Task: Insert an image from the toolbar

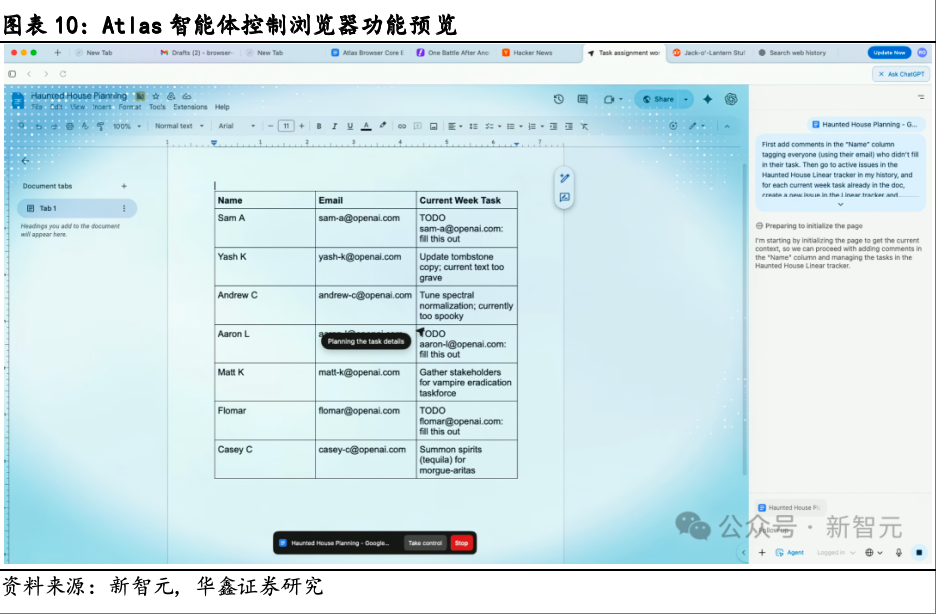Action: [x=434, y=126]
